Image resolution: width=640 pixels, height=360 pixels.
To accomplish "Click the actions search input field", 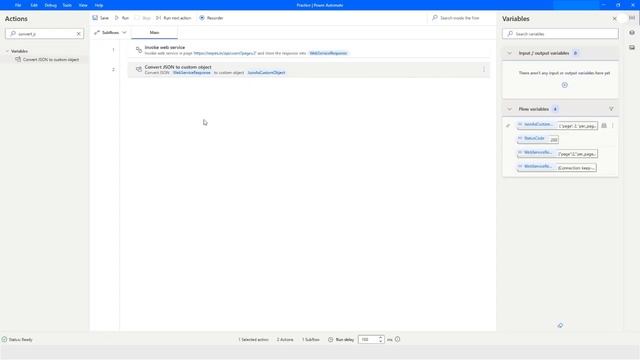I will pos(43,34).
